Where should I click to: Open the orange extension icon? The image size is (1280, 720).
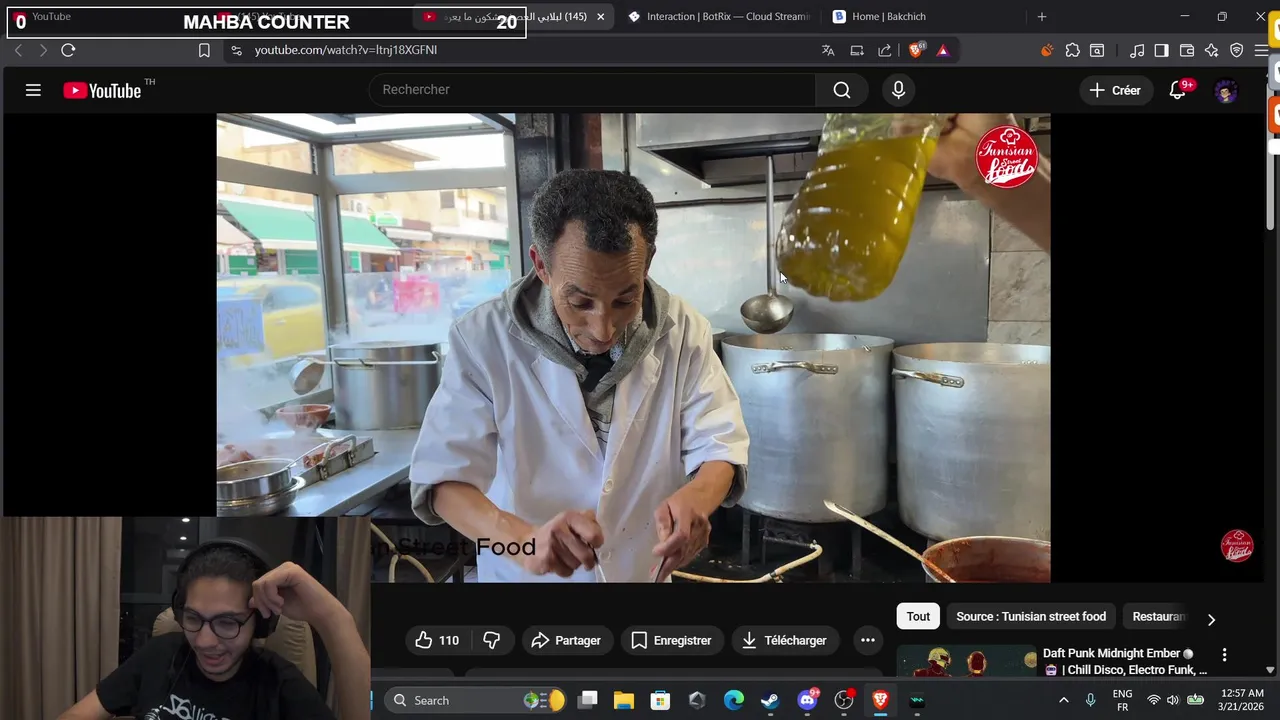pyautogui.click(x=1047, y=50)
